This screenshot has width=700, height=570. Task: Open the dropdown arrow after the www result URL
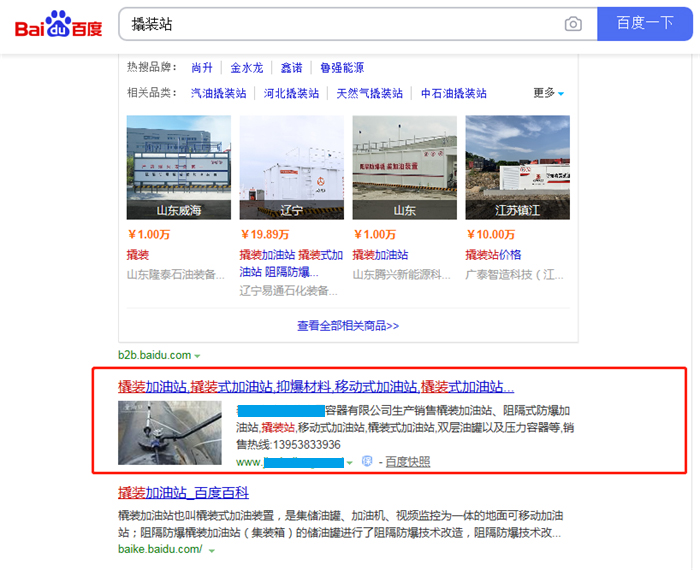(349, 462)
